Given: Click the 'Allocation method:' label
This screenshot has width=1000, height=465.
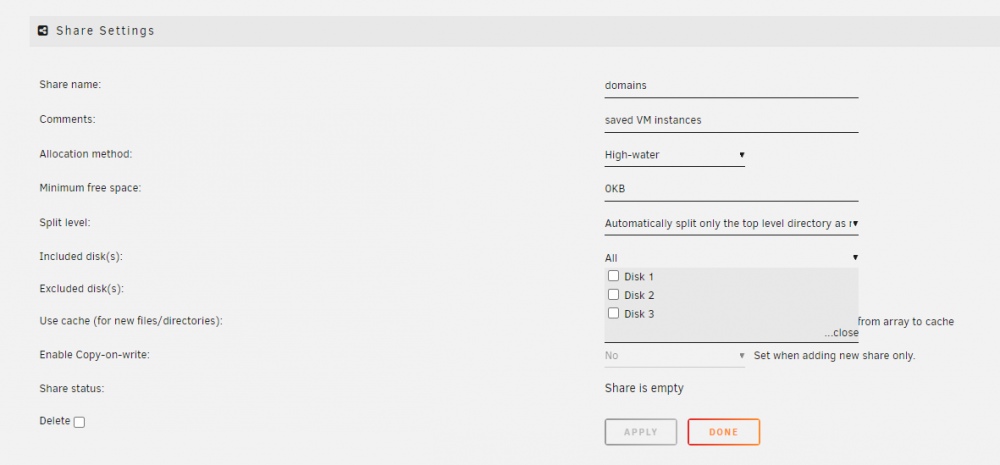Looking at the screenshot, I should [x=86, y=154].
